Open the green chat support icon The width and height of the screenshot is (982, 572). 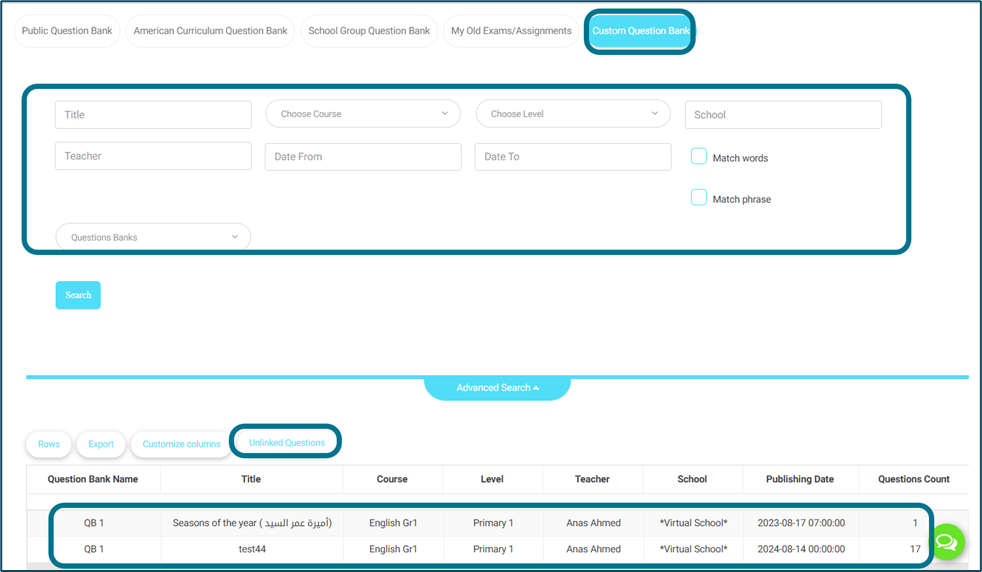point(947,542)
